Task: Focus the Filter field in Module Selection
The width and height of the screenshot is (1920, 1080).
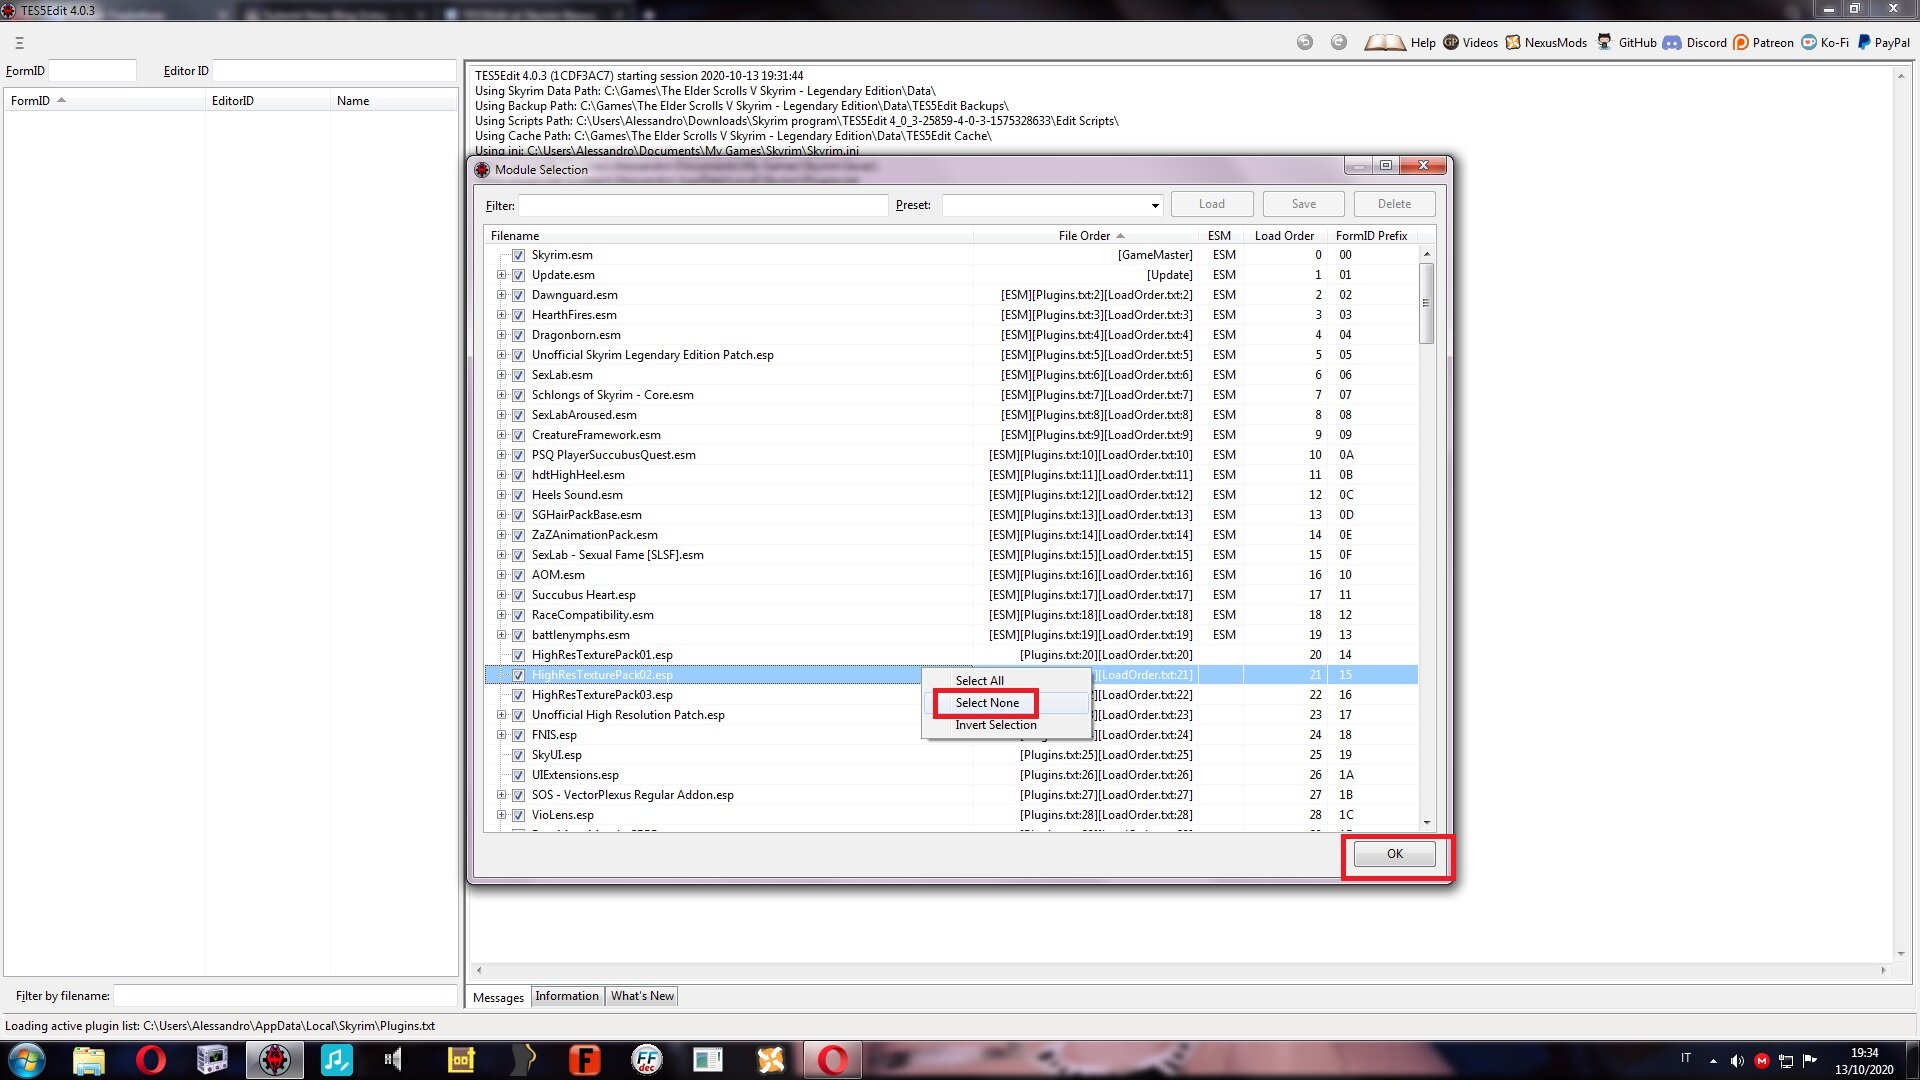Action: [703, 205]
